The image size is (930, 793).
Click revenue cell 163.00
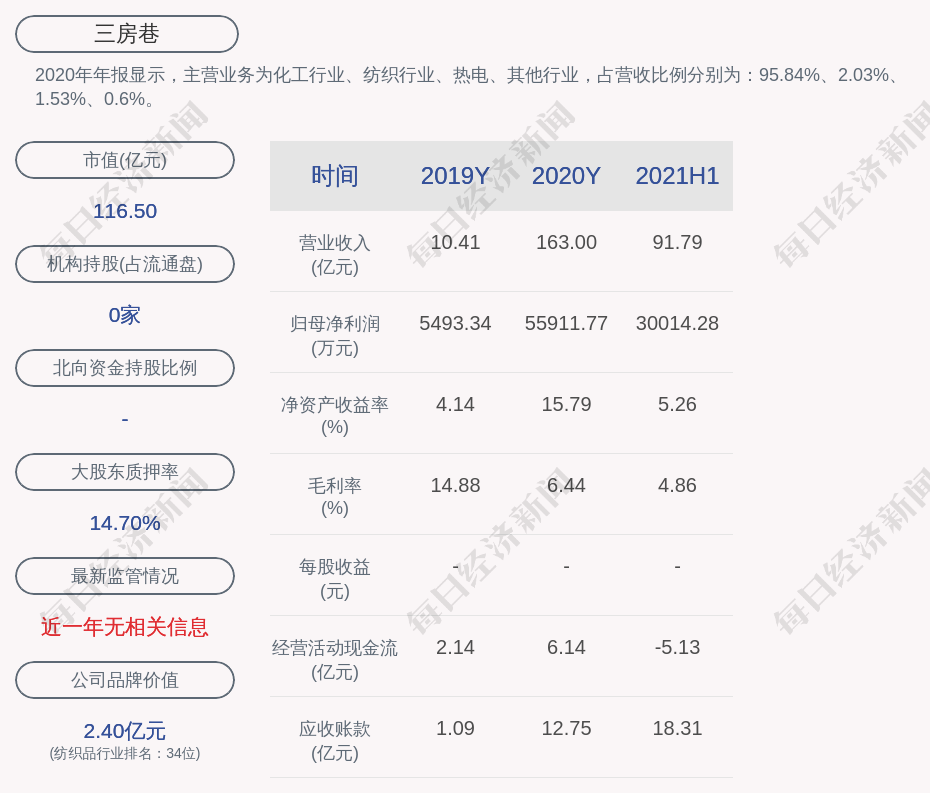click(566, 242)
